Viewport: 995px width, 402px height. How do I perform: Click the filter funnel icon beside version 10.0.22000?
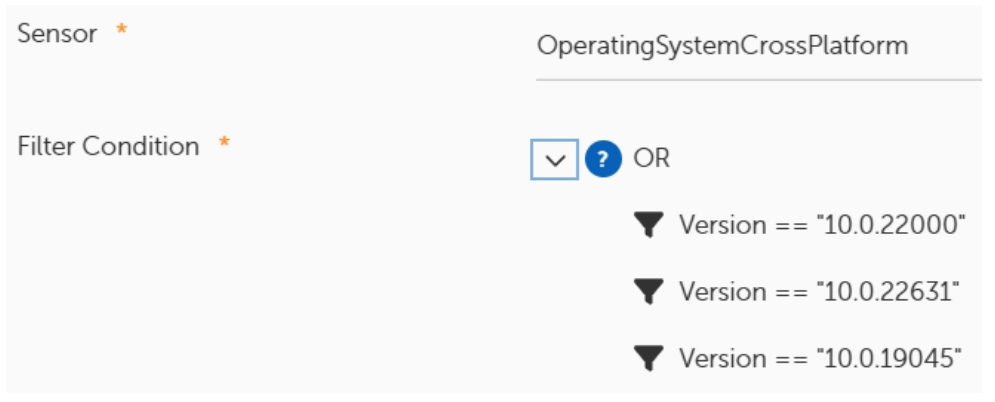649,225
